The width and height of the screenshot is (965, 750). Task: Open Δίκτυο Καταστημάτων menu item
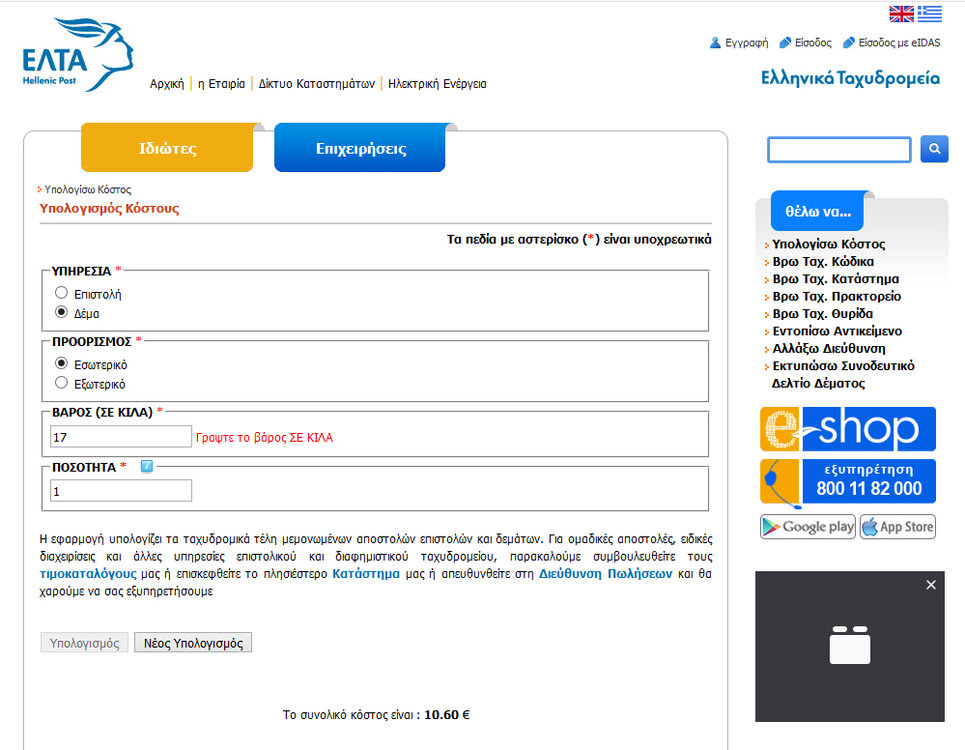[316, 84]
